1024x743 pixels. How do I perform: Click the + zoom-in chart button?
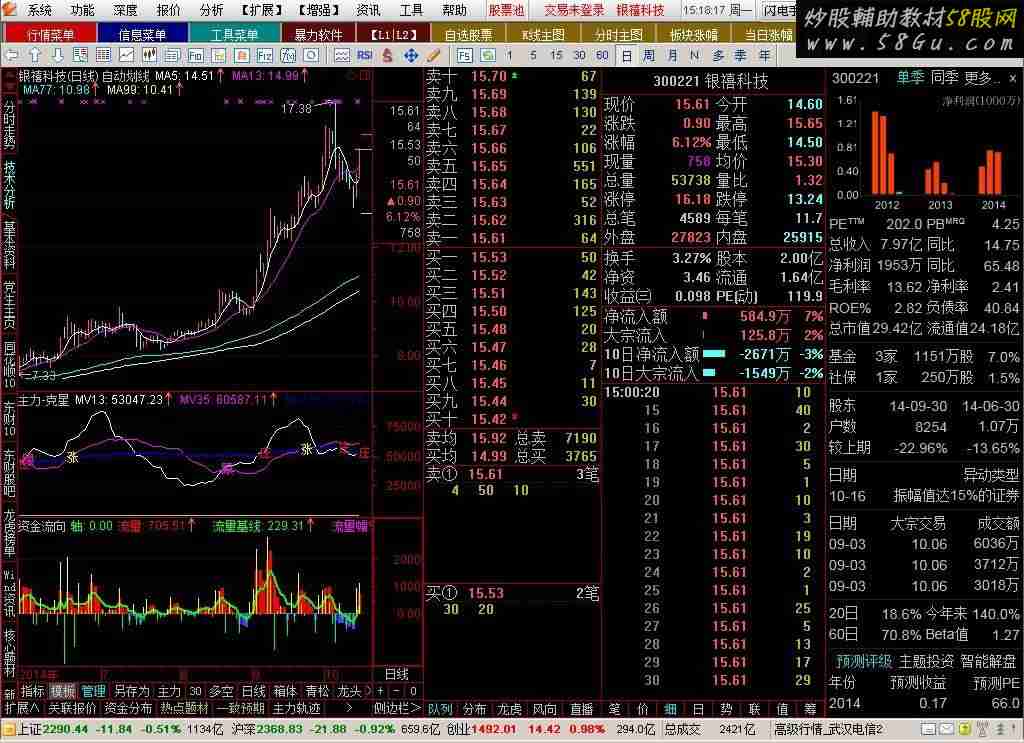tap(381, 690)
